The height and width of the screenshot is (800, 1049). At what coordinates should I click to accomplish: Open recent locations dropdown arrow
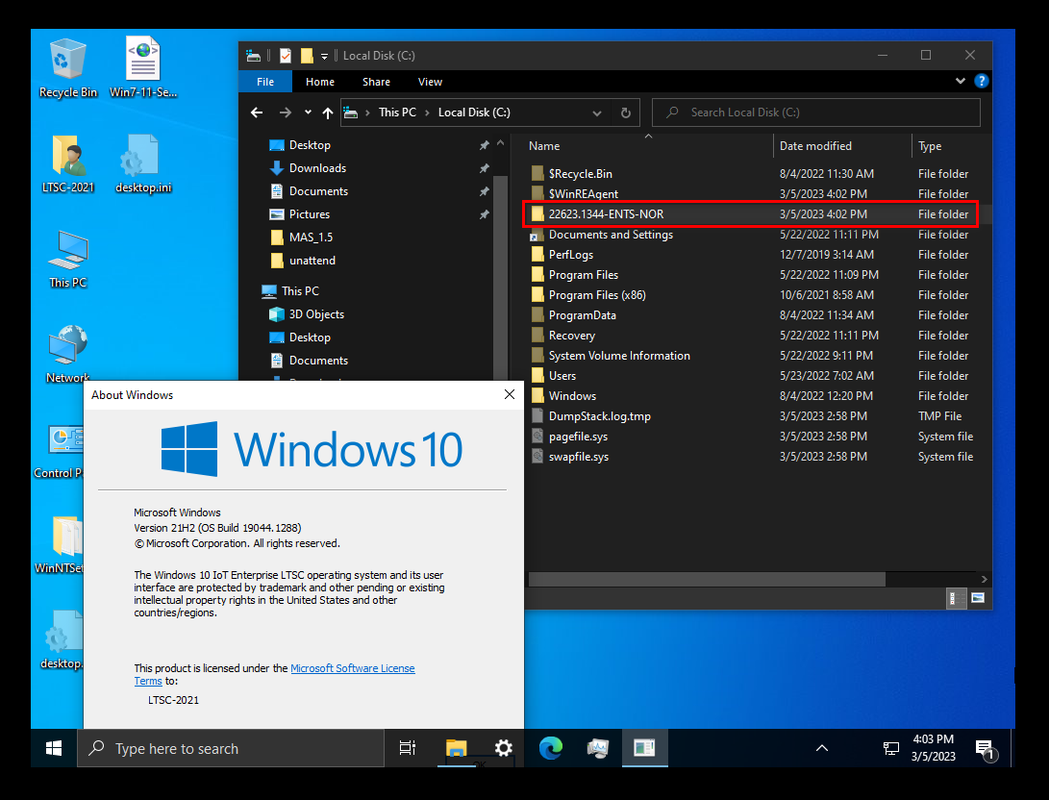pos(308,112)
